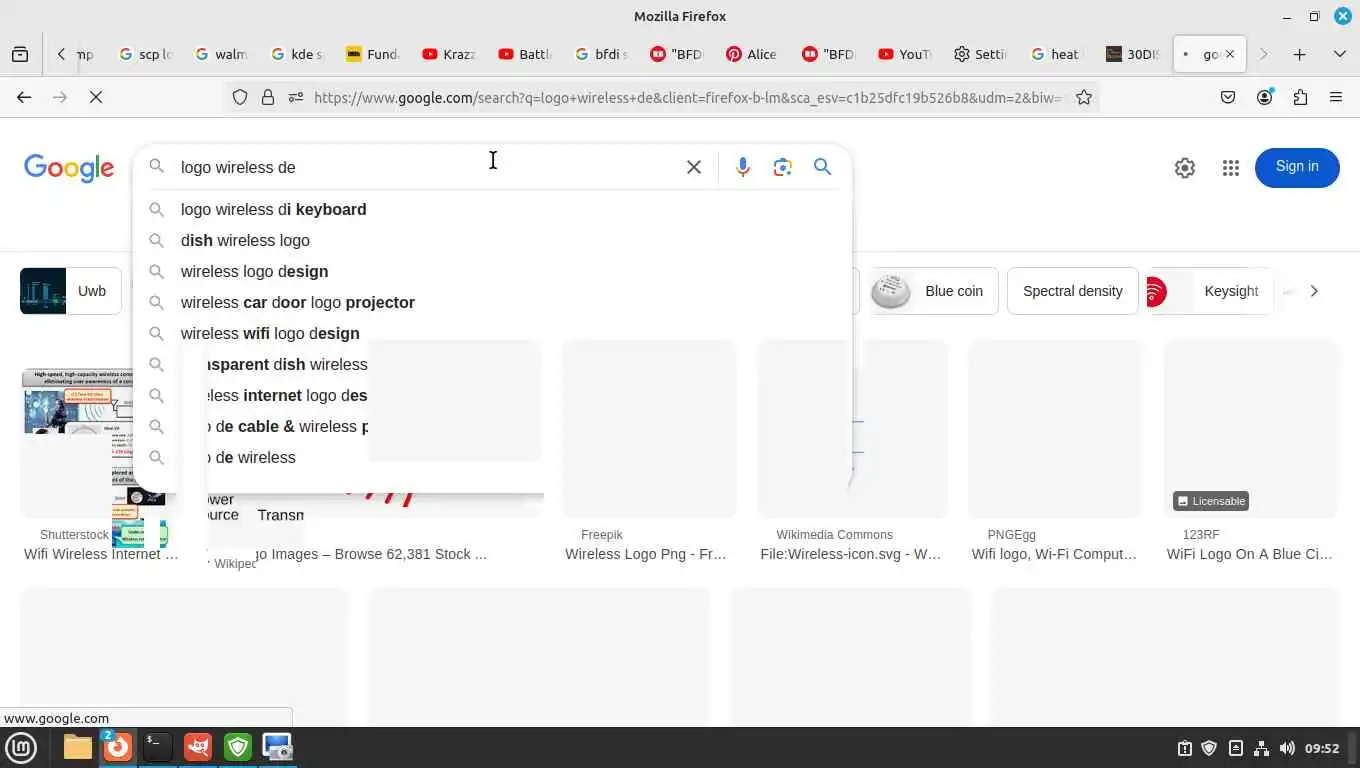Close the current Google search tab

pyautogui.click(x=1231, y=55)
